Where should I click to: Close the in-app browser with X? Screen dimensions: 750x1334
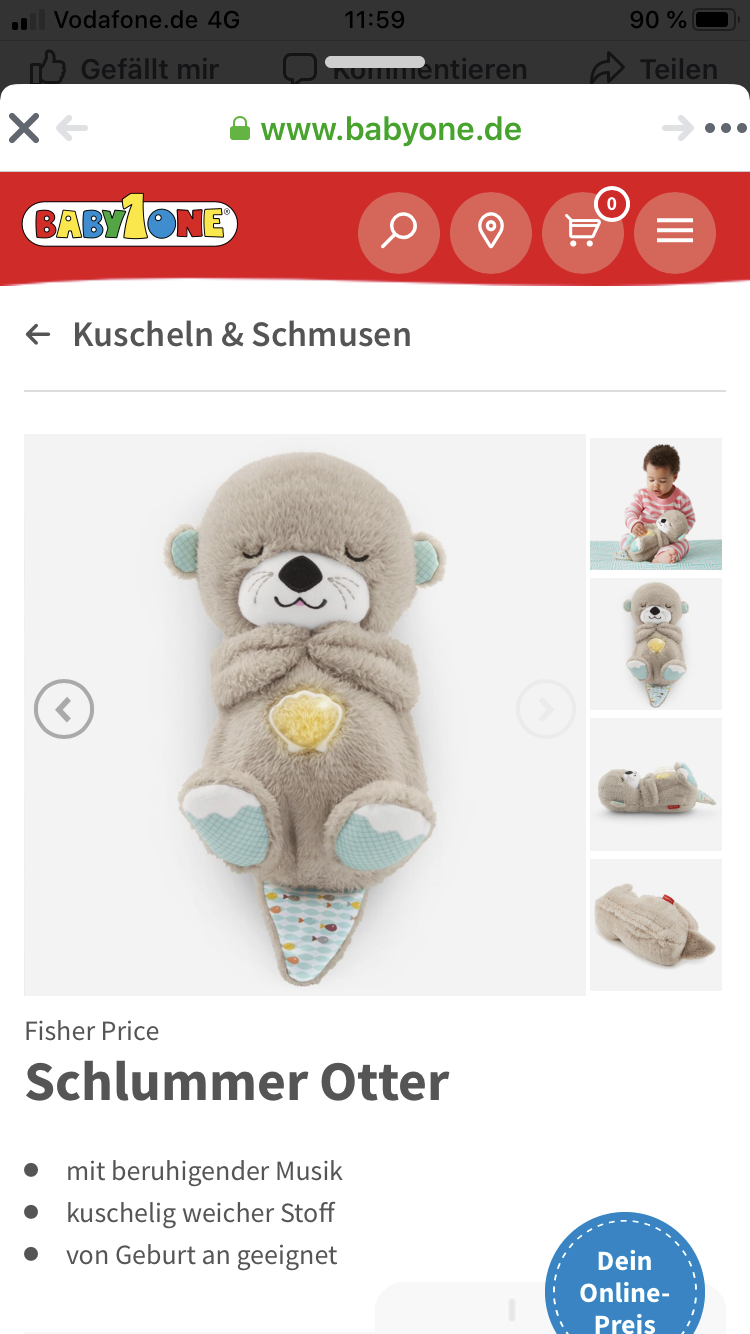point(24,128)
